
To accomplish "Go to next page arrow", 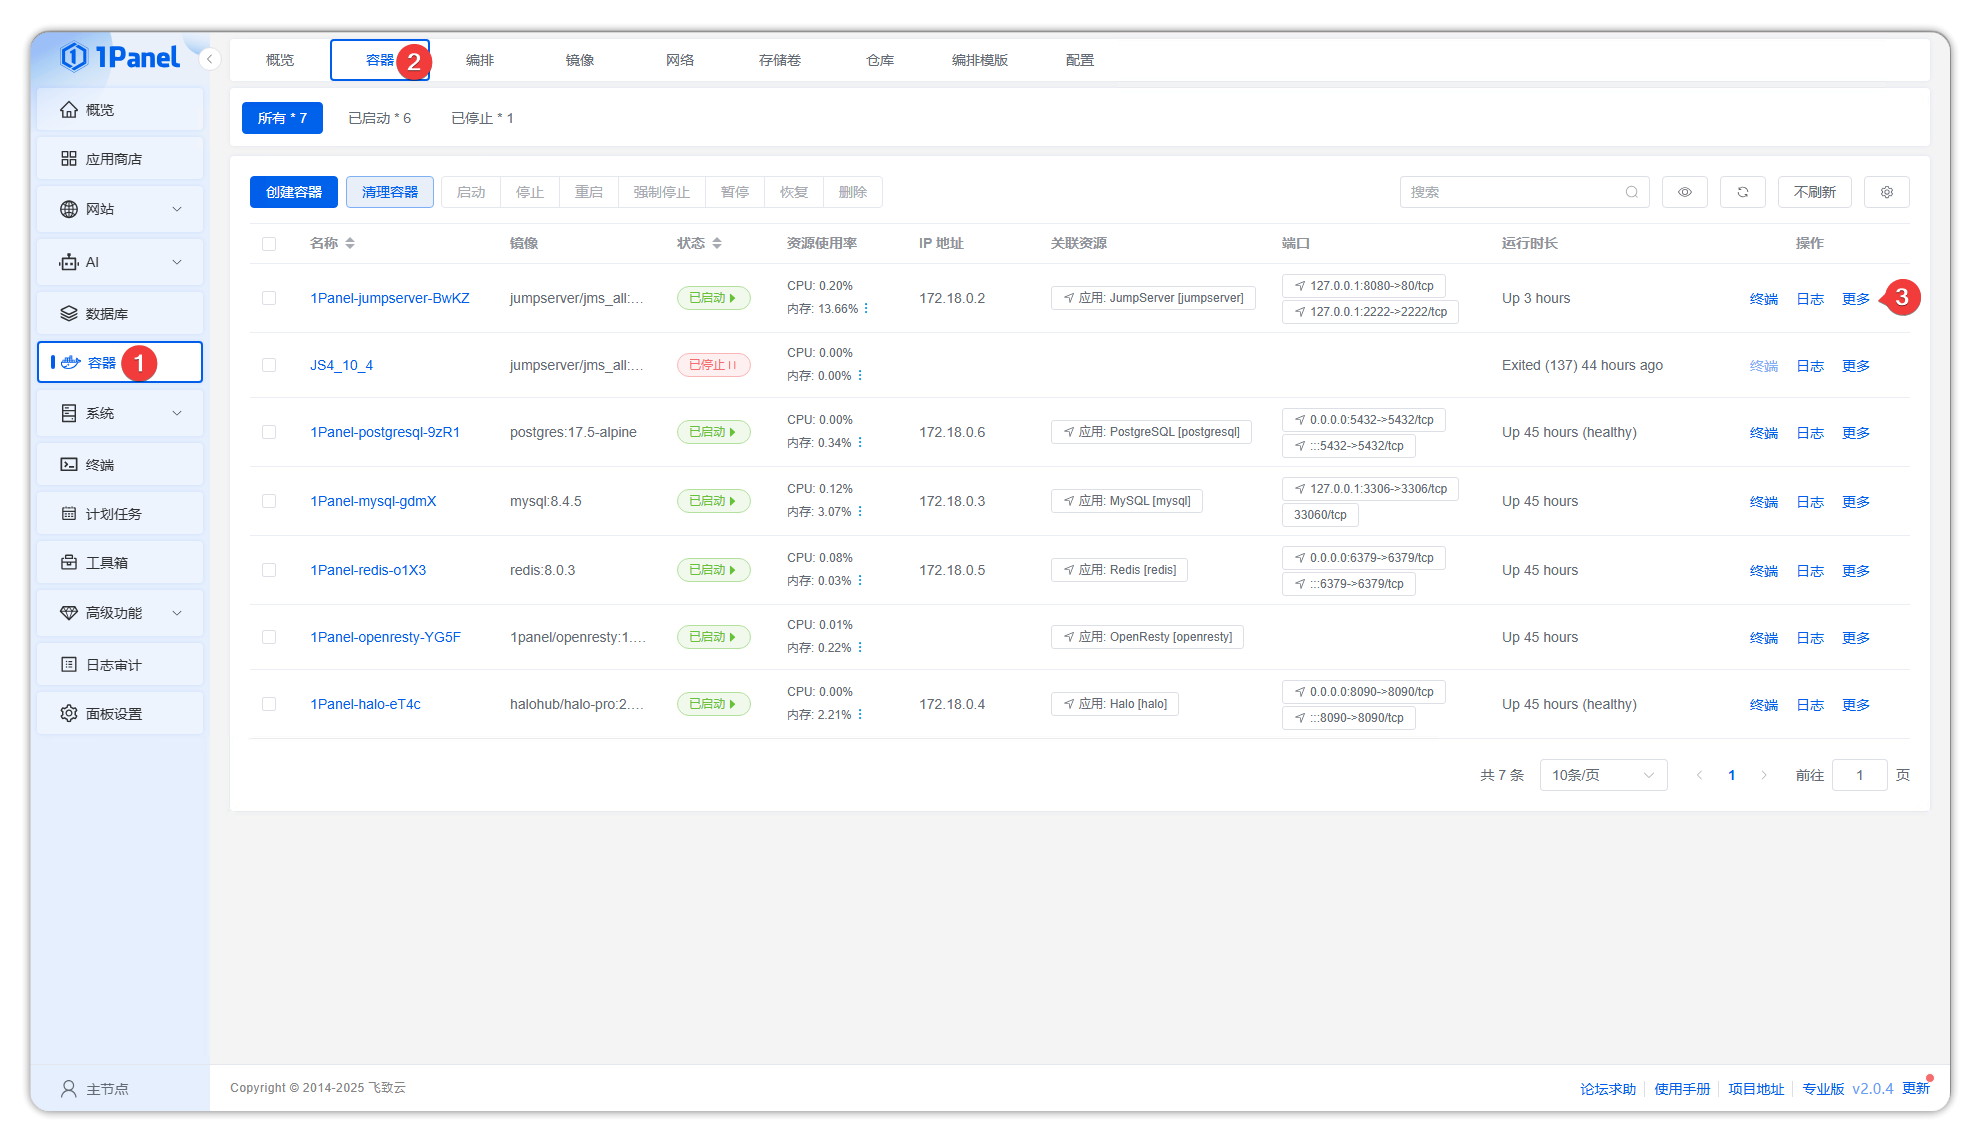I will (1764, 775).
